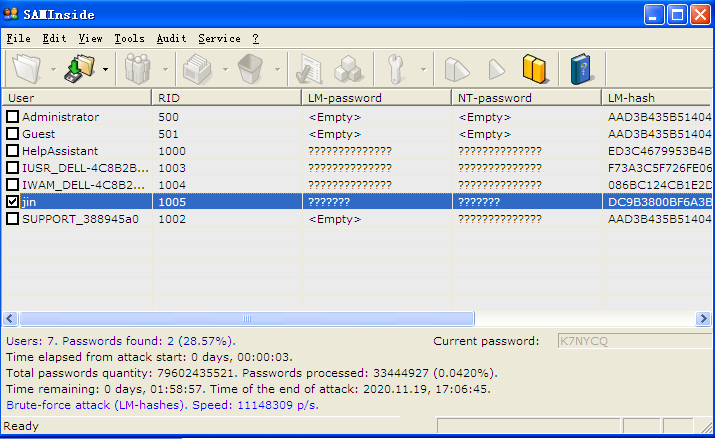The image size is (715, 439).
Task: Pause the attack with the yellow bars icon
Action: click(x=534, y=69)
